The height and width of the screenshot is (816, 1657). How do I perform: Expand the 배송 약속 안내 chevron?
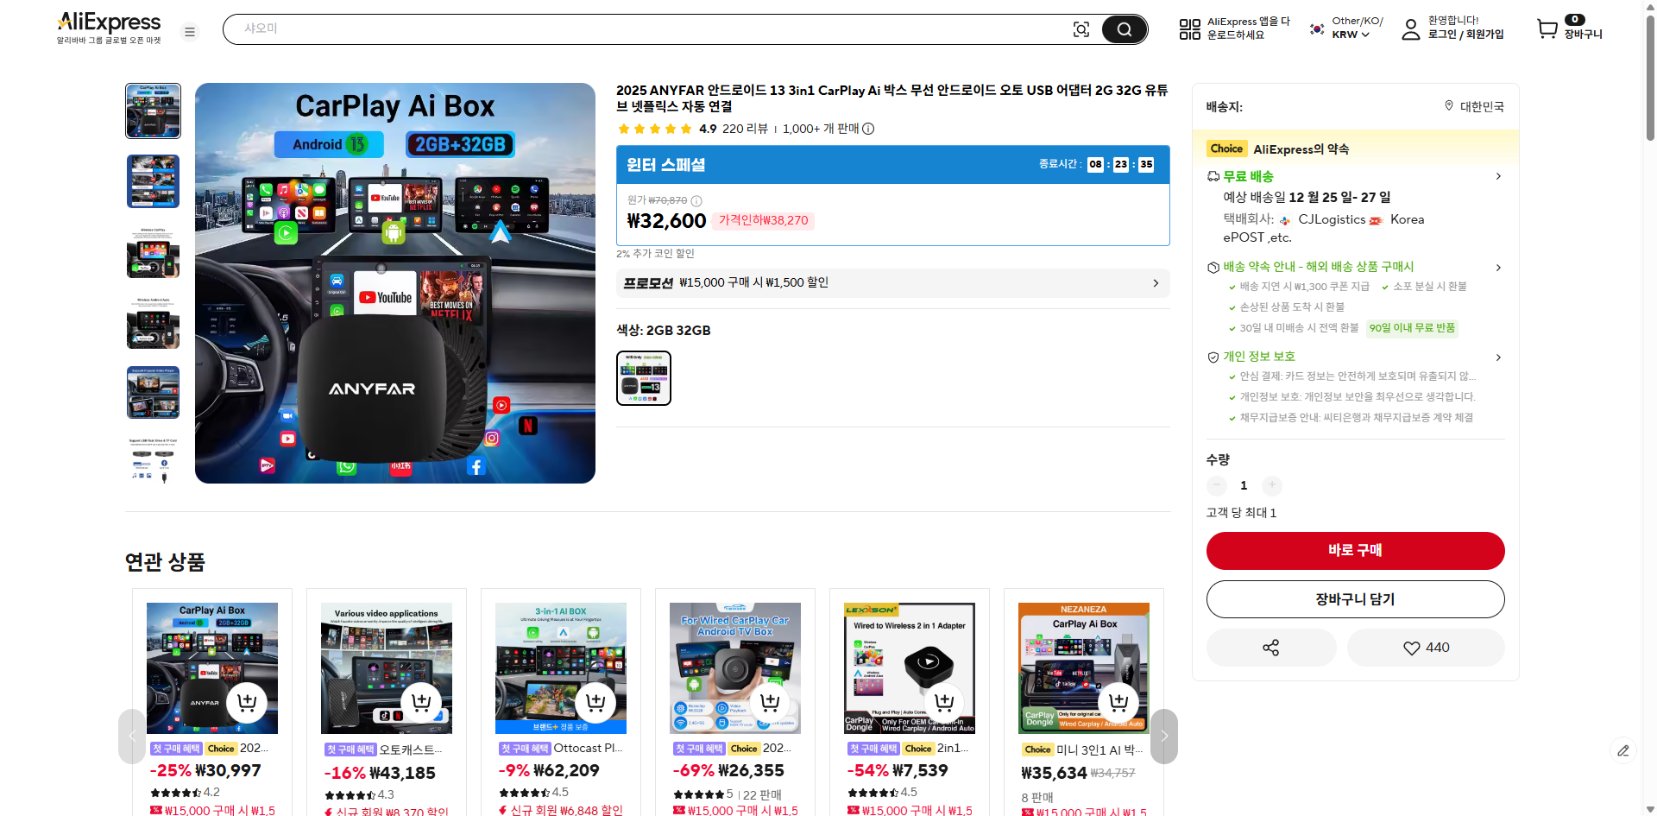pos(1498,267)
